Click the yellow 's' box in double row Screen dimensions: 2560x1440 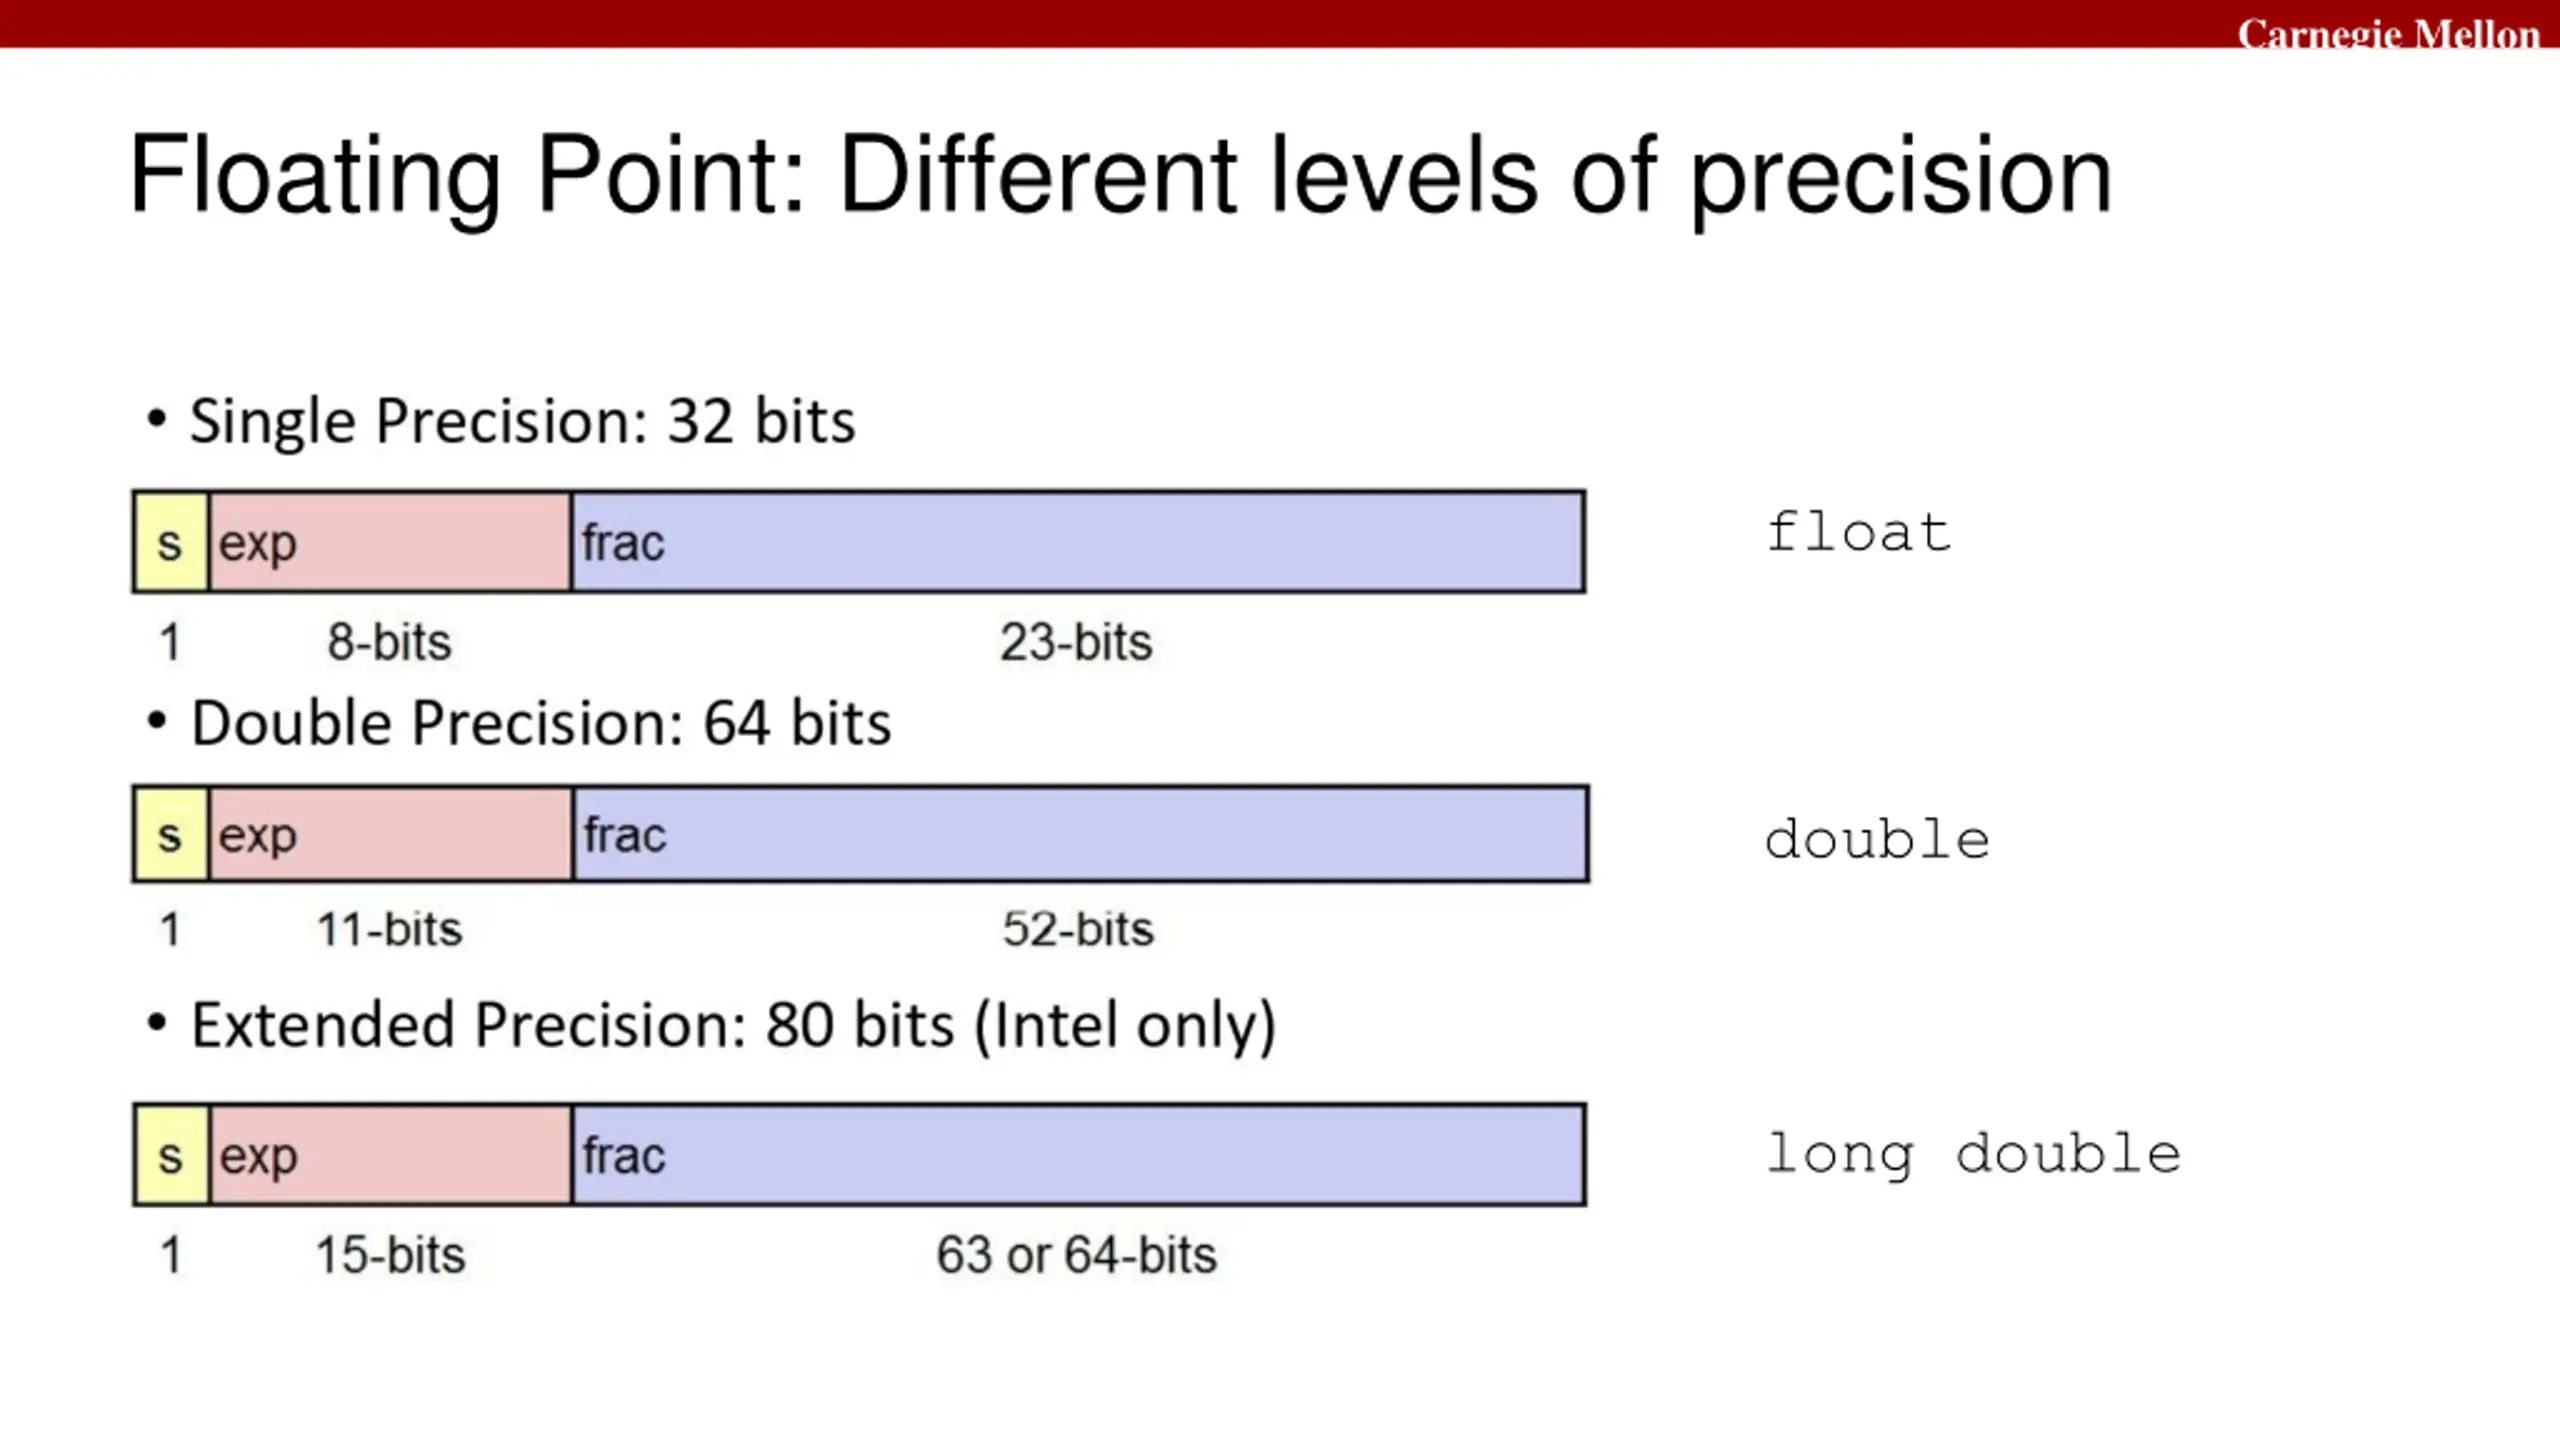(171, 835)
